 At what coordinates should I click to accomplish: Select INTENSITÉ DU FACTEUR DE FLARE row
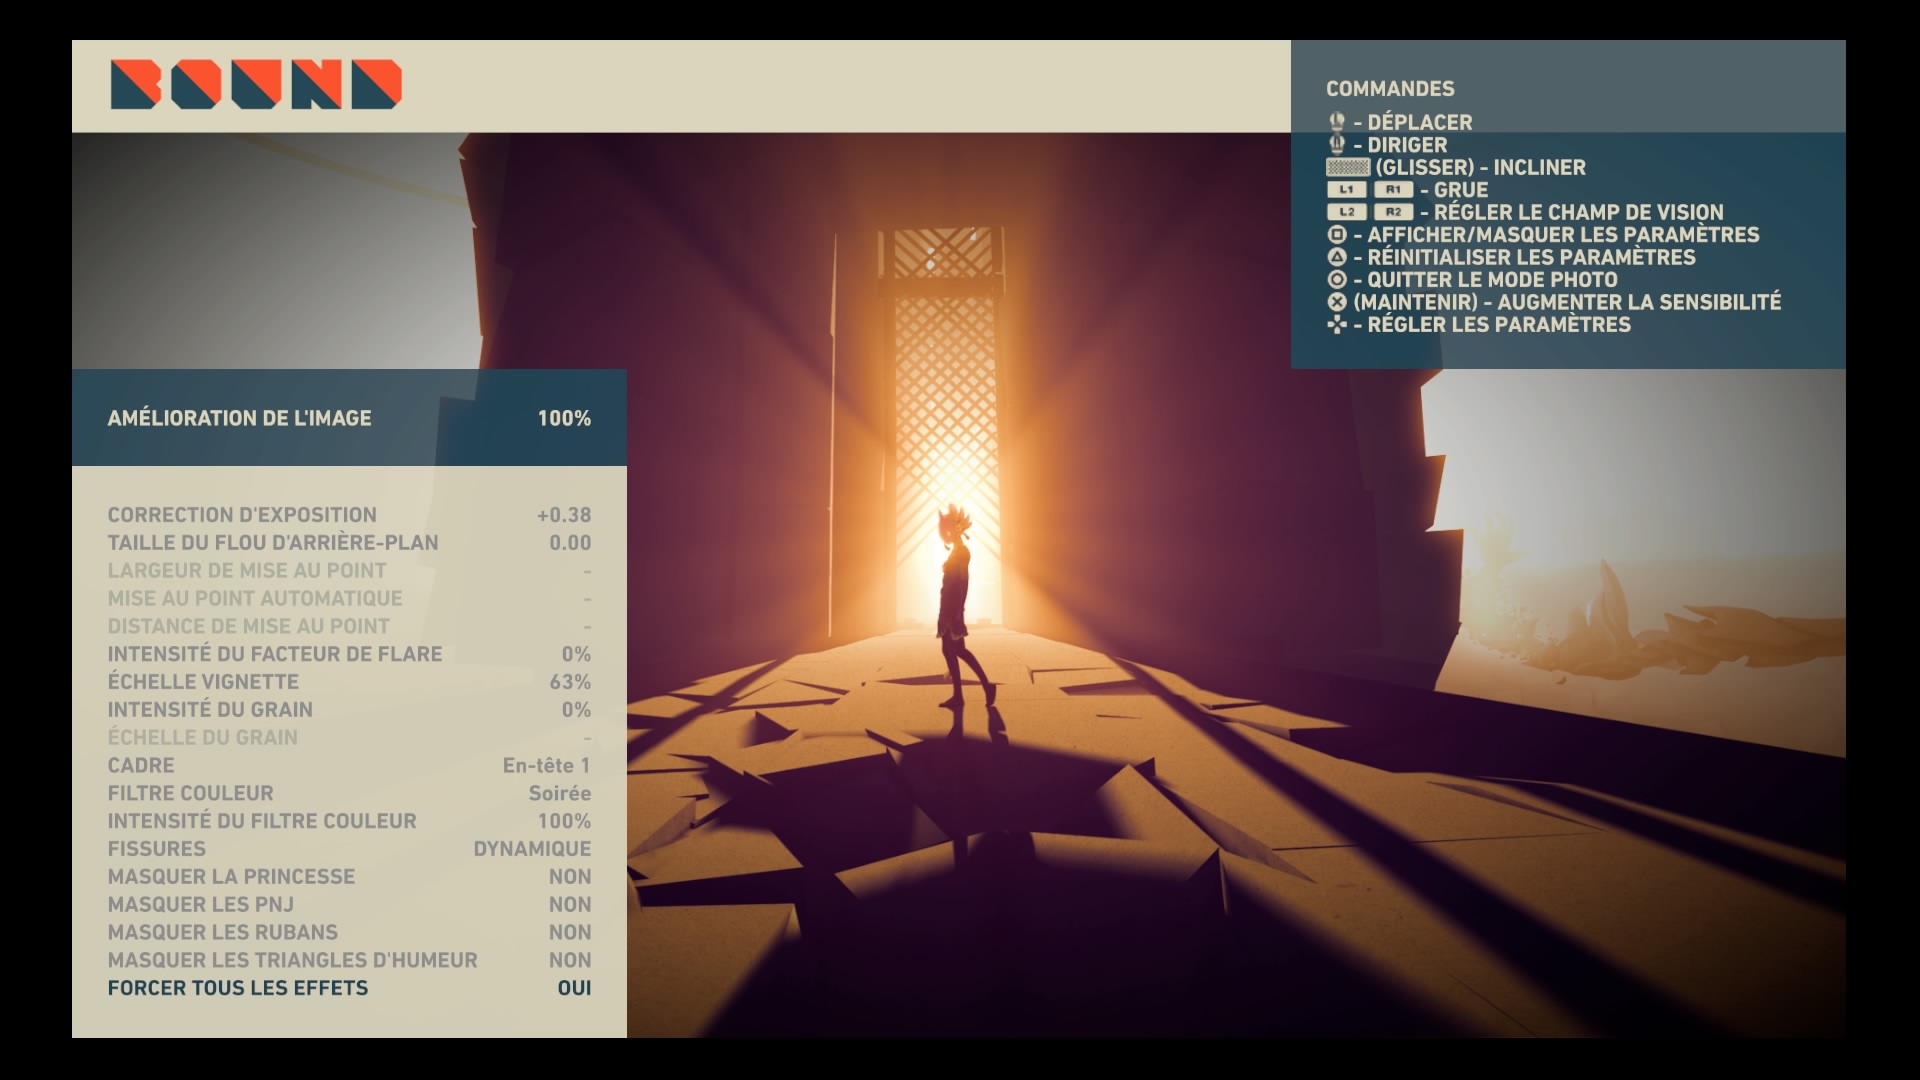click(349, 654)
